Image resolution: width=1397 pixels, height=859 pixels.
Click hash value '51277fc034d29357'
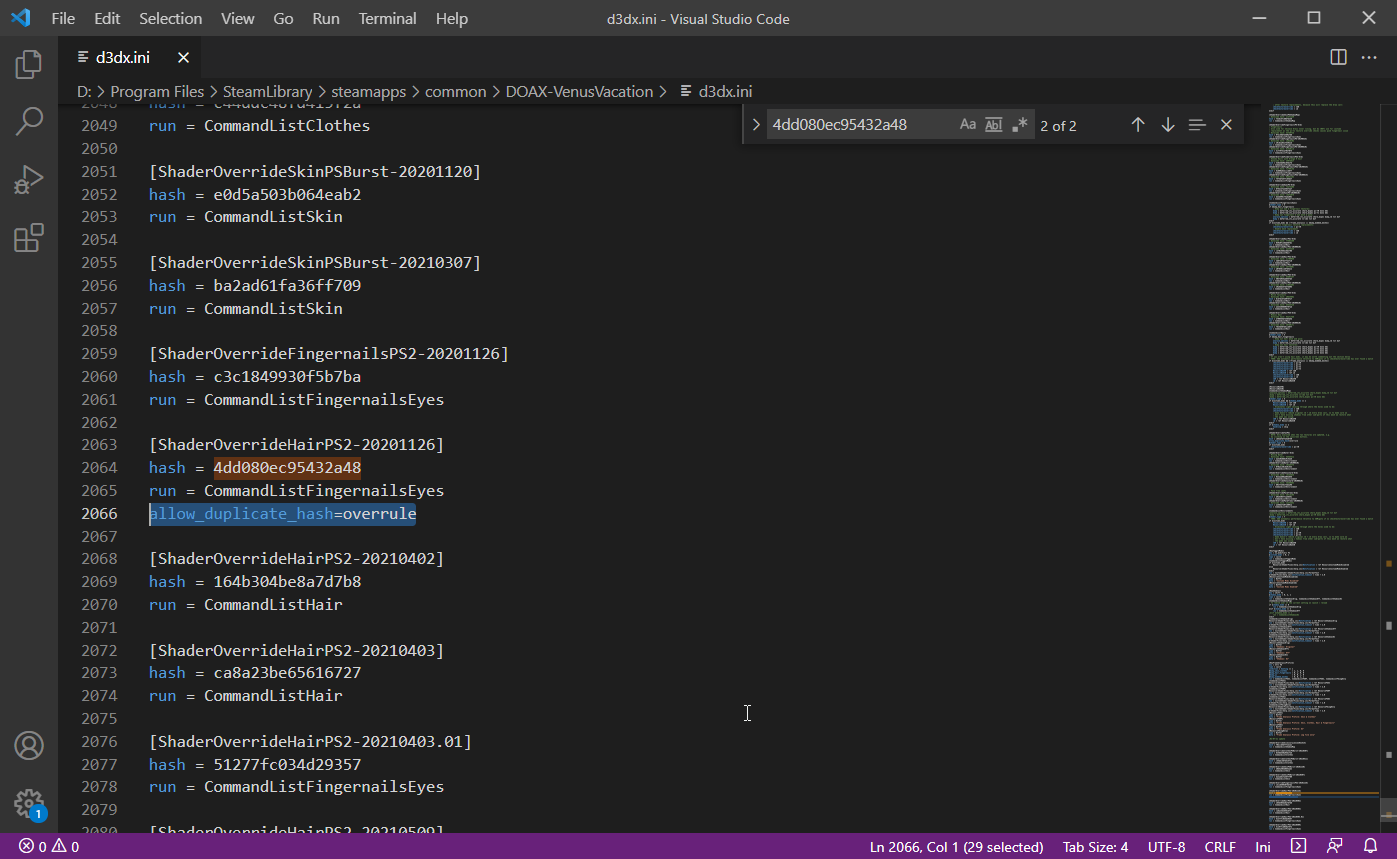coord(287,765)
